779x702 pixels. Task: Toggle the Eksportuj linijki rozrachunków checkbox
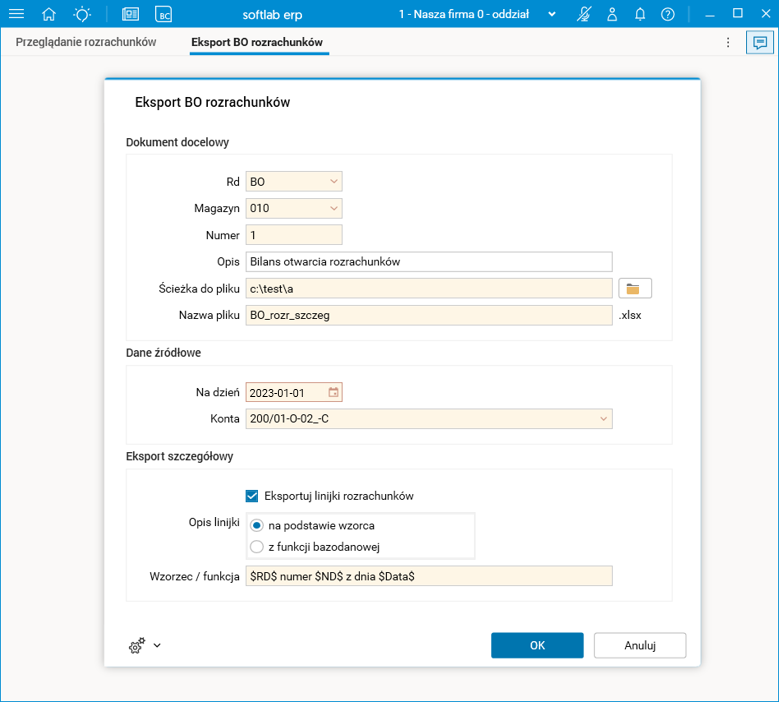[x=252, y=495]
